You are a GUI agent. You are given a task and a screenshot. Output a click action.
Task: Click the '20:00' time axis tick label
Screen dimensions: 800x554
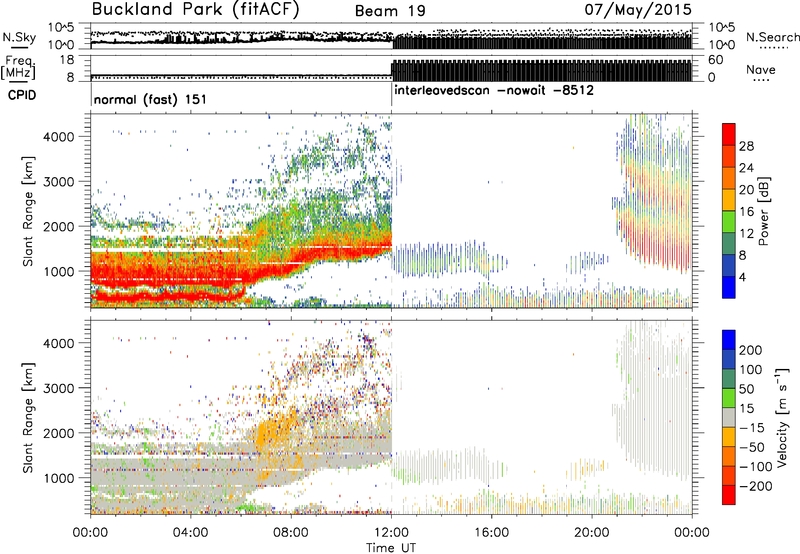pyautogui.click(x=592, y=533)
